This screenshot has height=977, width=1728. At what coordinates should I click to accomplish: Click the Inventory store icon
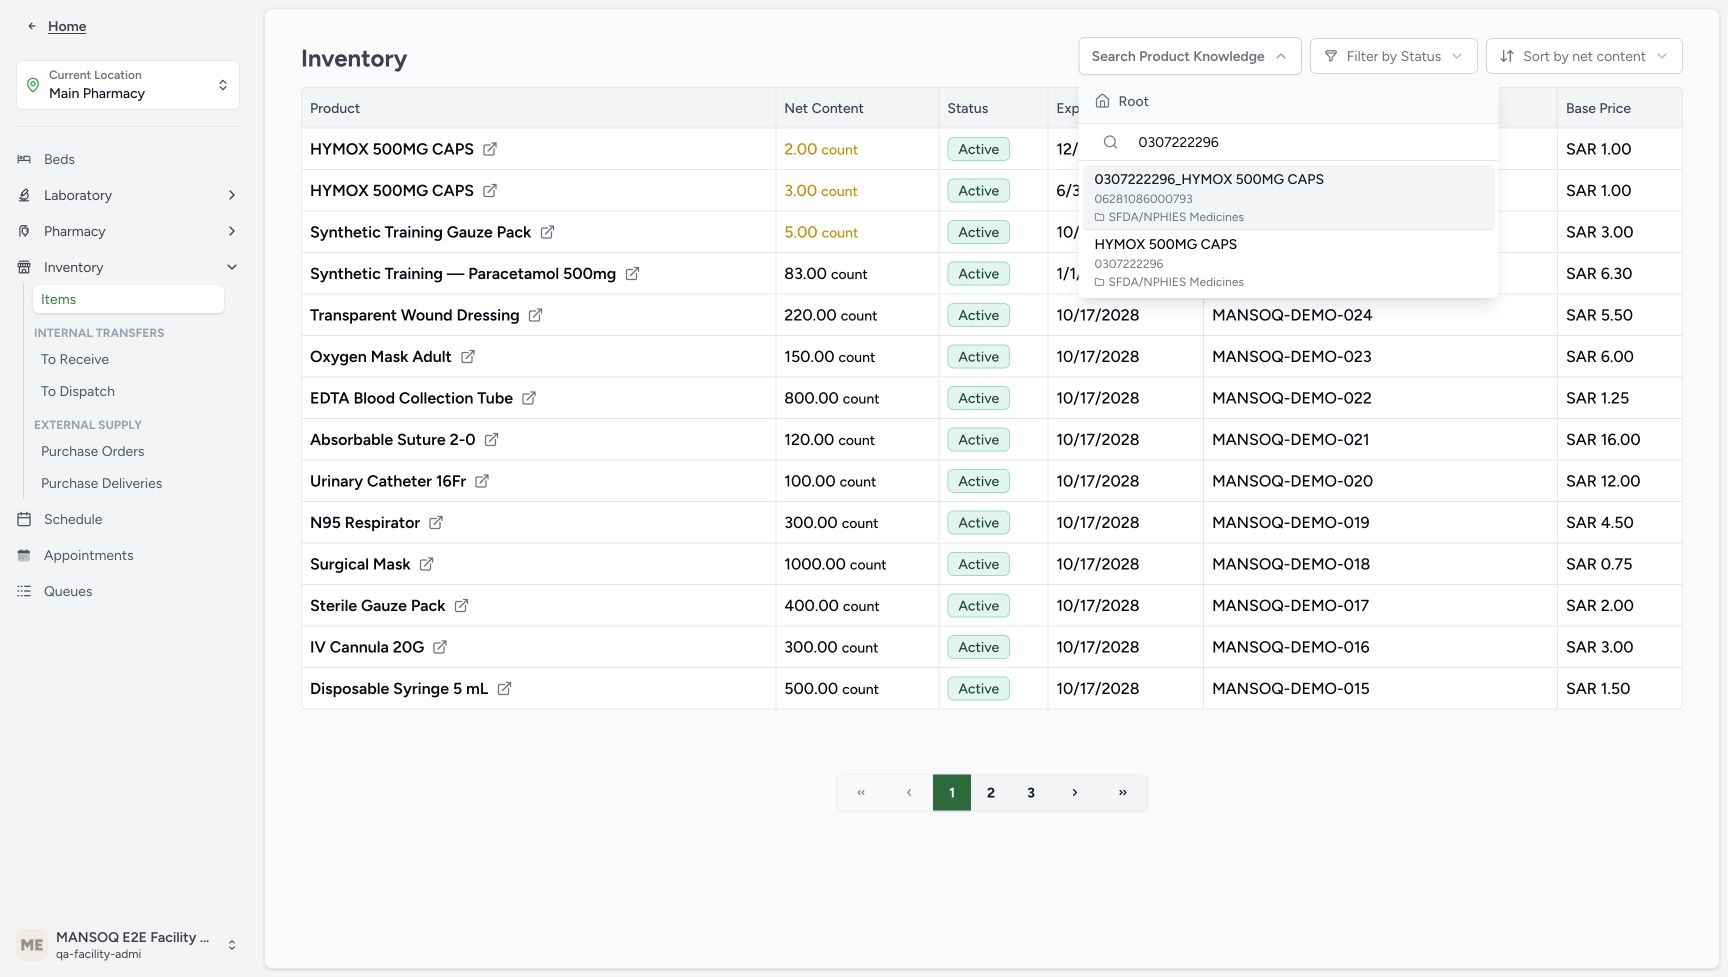click(x=24, y=267)
